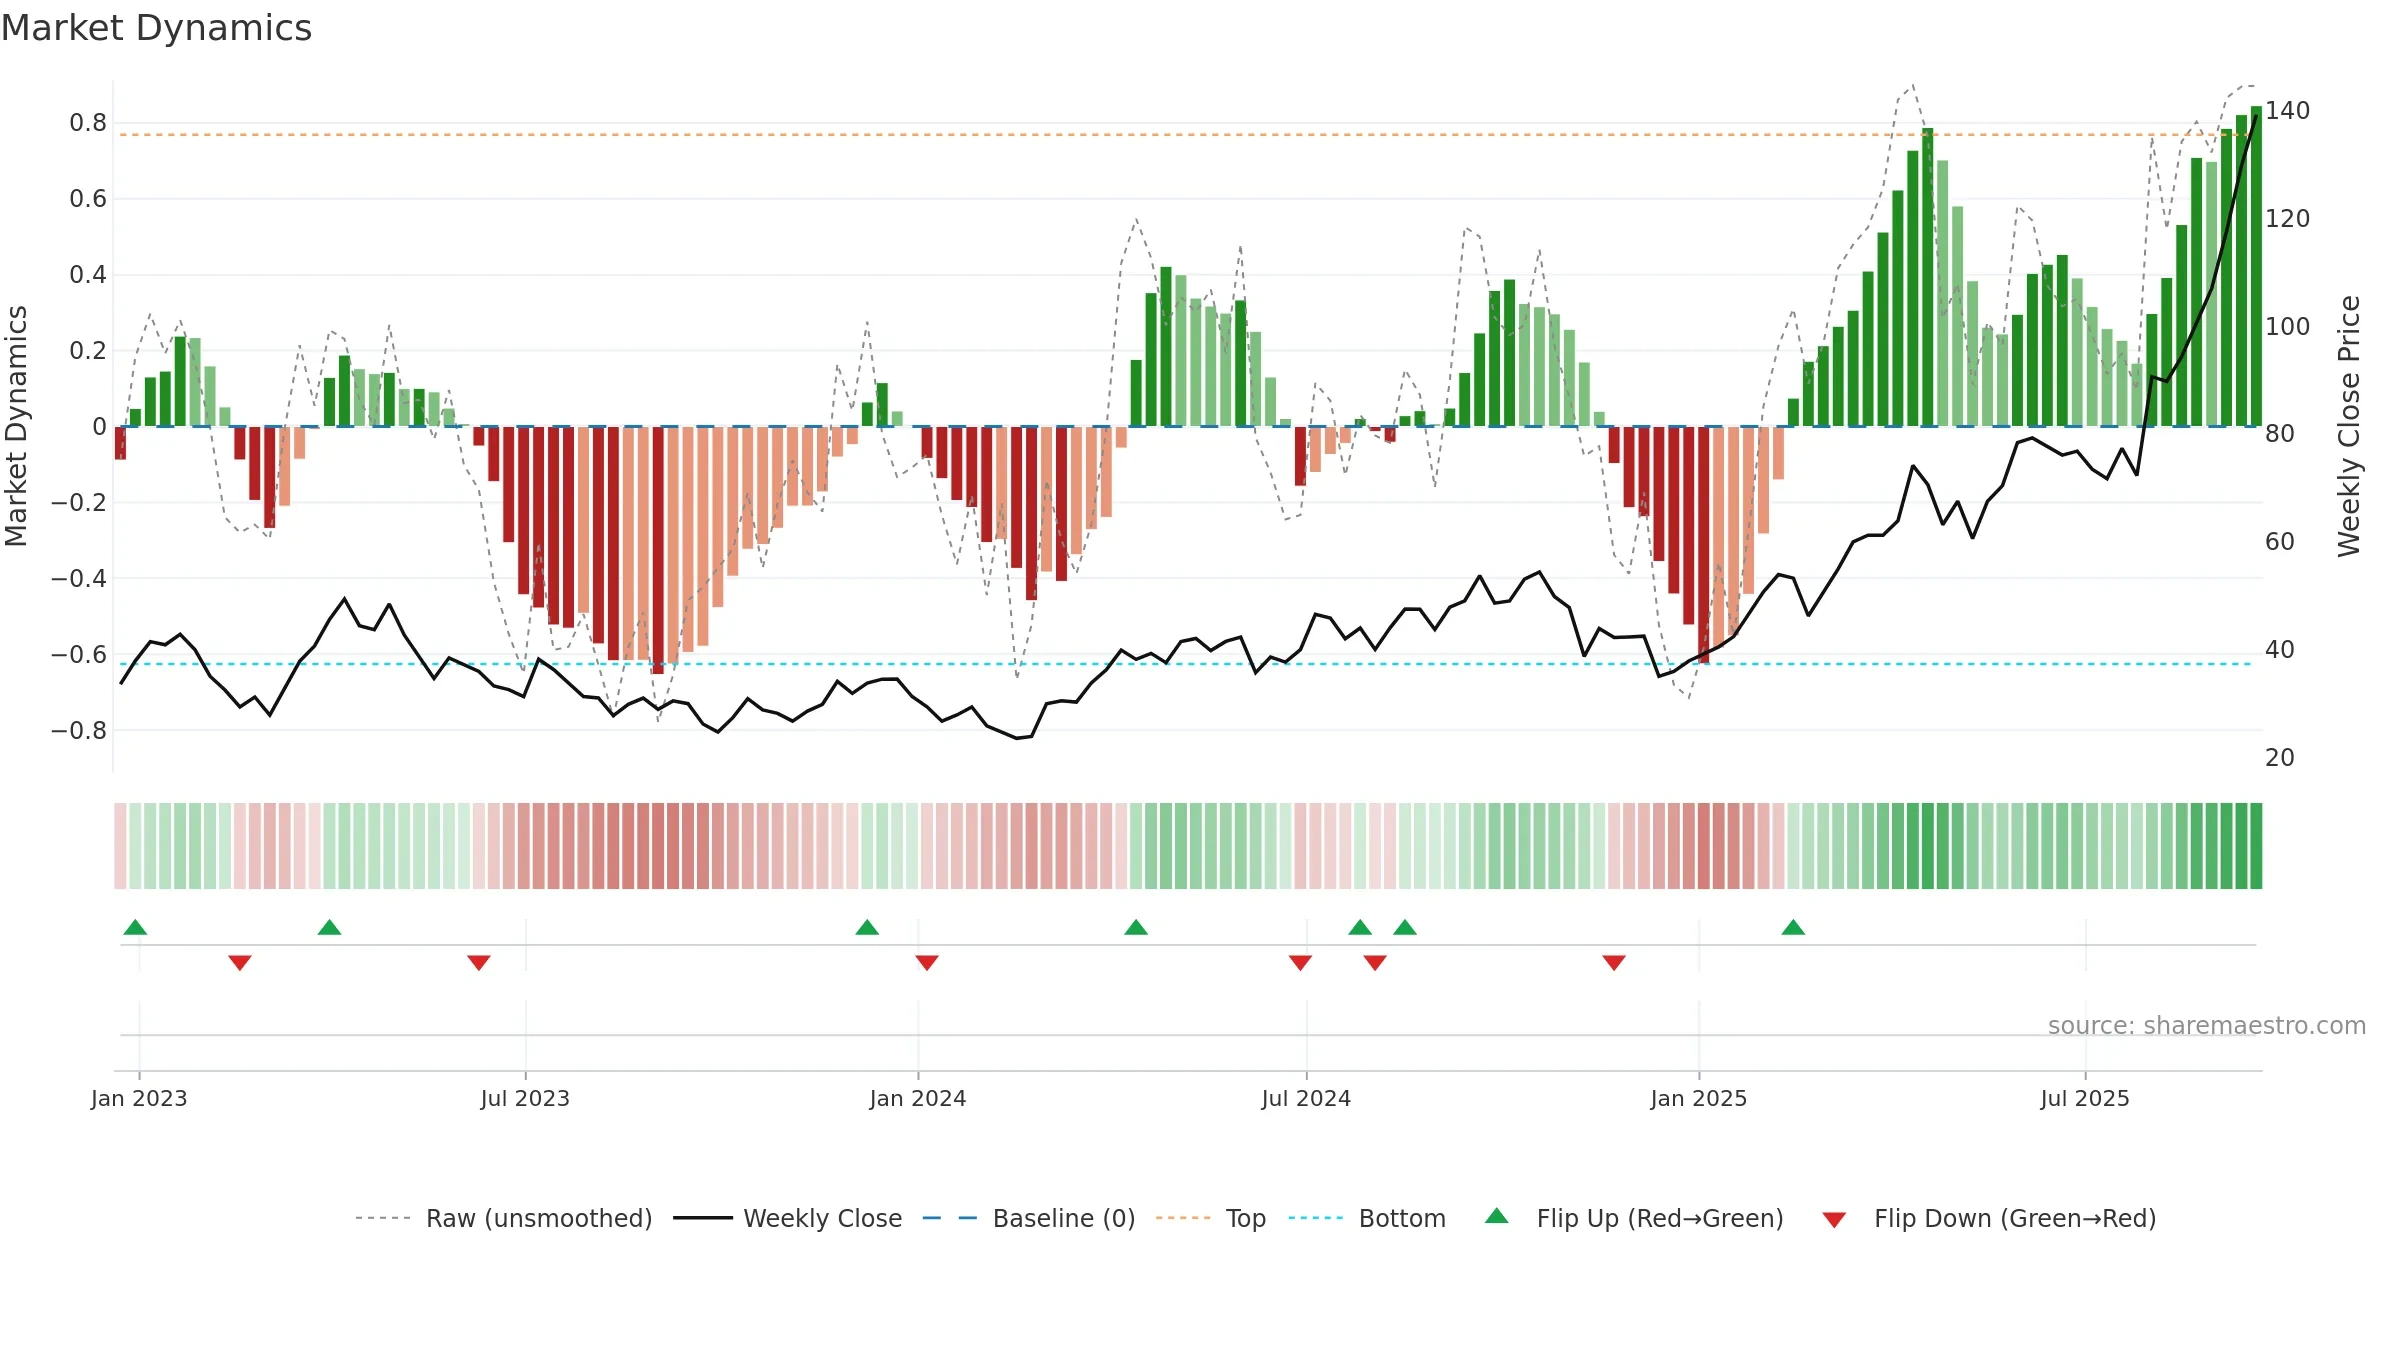Click the '100' right axis price label

(2288, 327)
